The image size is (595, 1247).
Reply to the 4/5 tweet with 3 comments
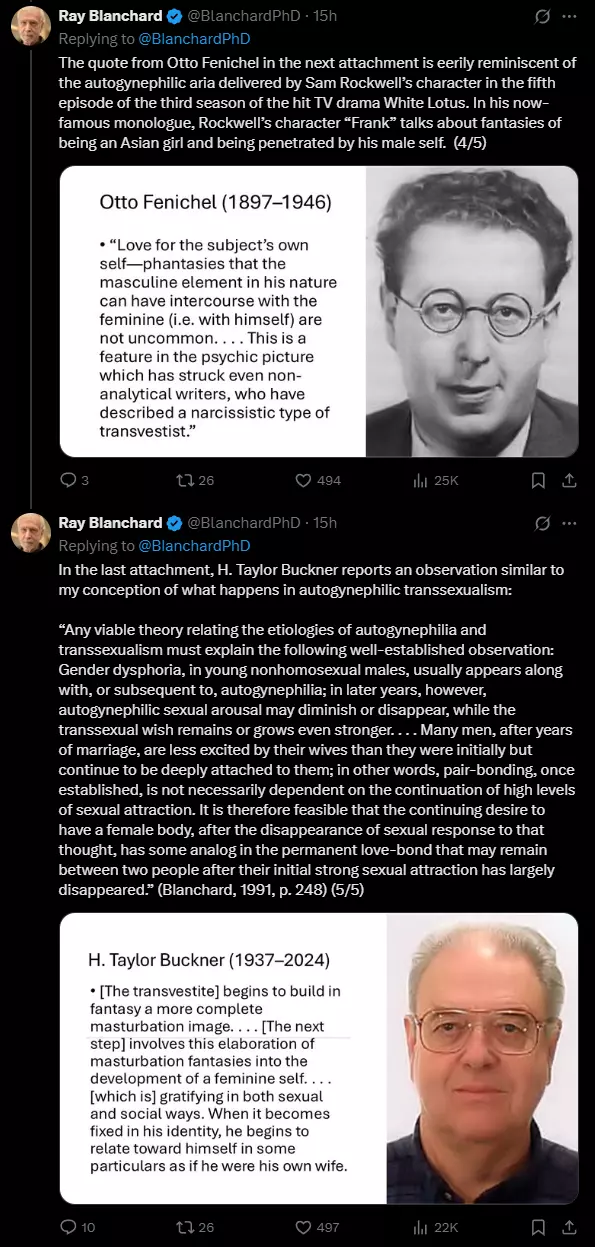(x=75, y=480)
